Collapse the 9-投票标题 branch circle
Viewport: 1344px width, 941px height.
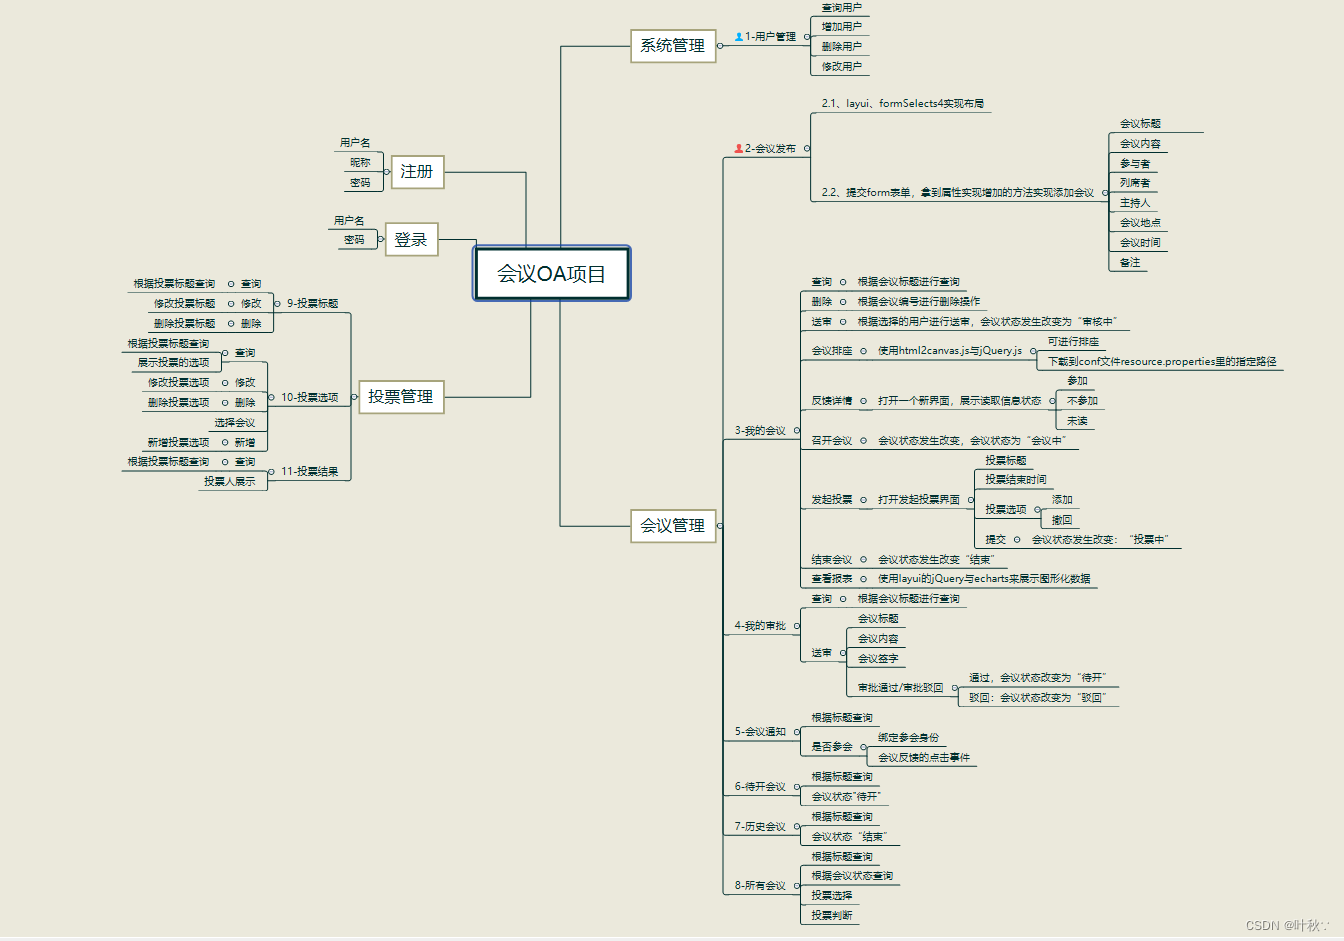pyautogui.click(x=277, y=304)
